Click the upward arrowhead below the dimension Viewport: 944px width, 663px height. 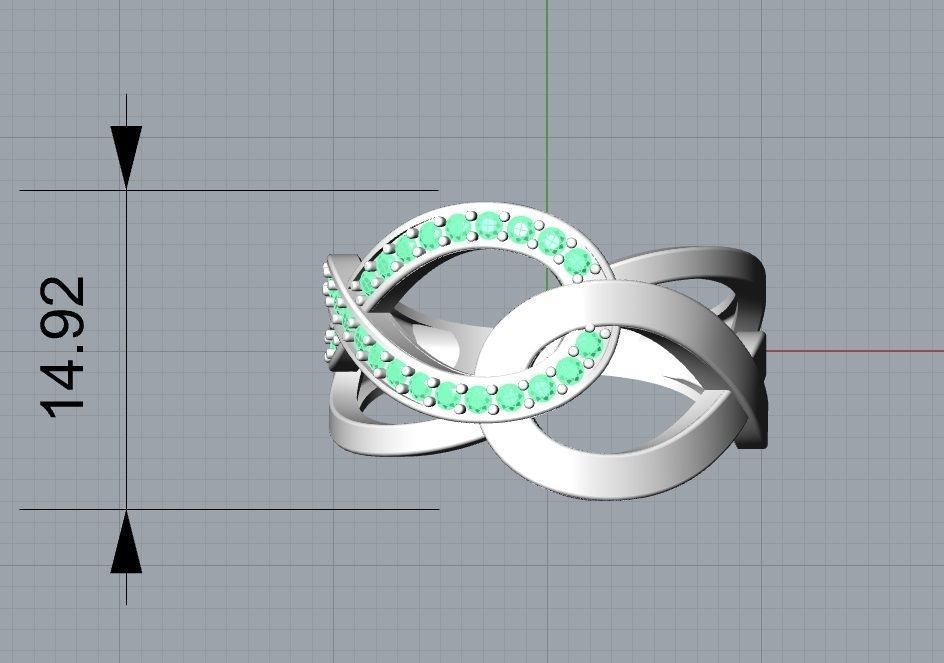click(126, 541)
